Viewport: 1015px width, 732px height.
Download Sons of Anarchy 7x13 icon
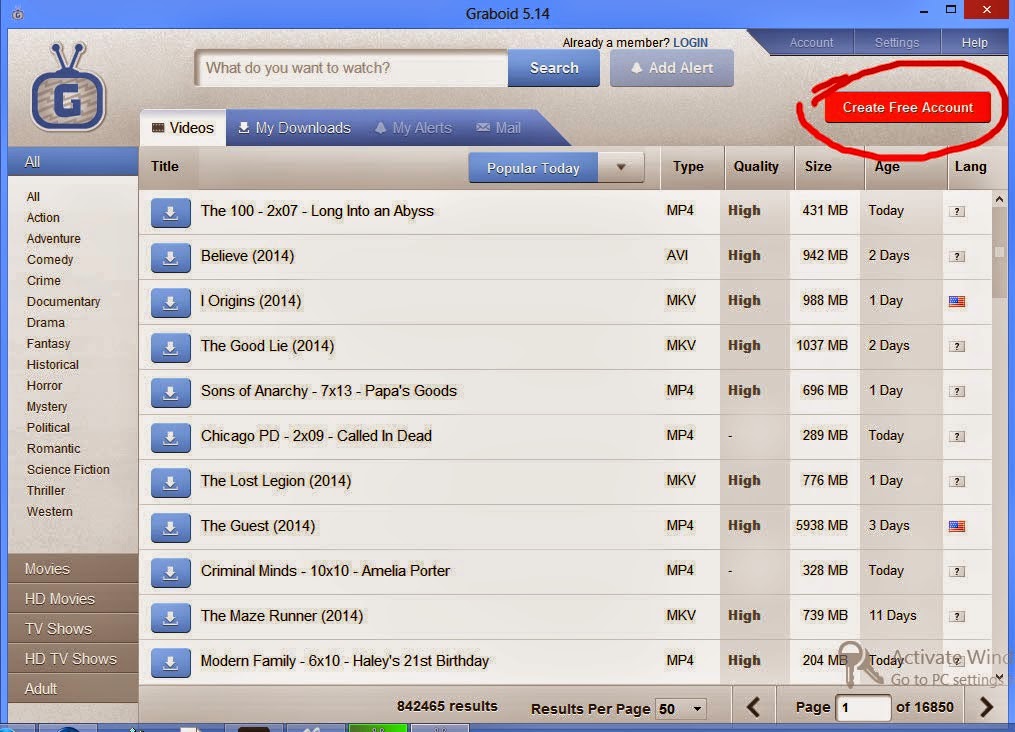click(170, 392)
